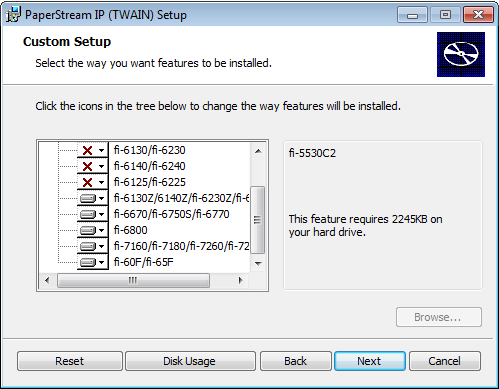Select the fi-6800 tree entry
Screen dimensions: 499x389
point(130,230)
